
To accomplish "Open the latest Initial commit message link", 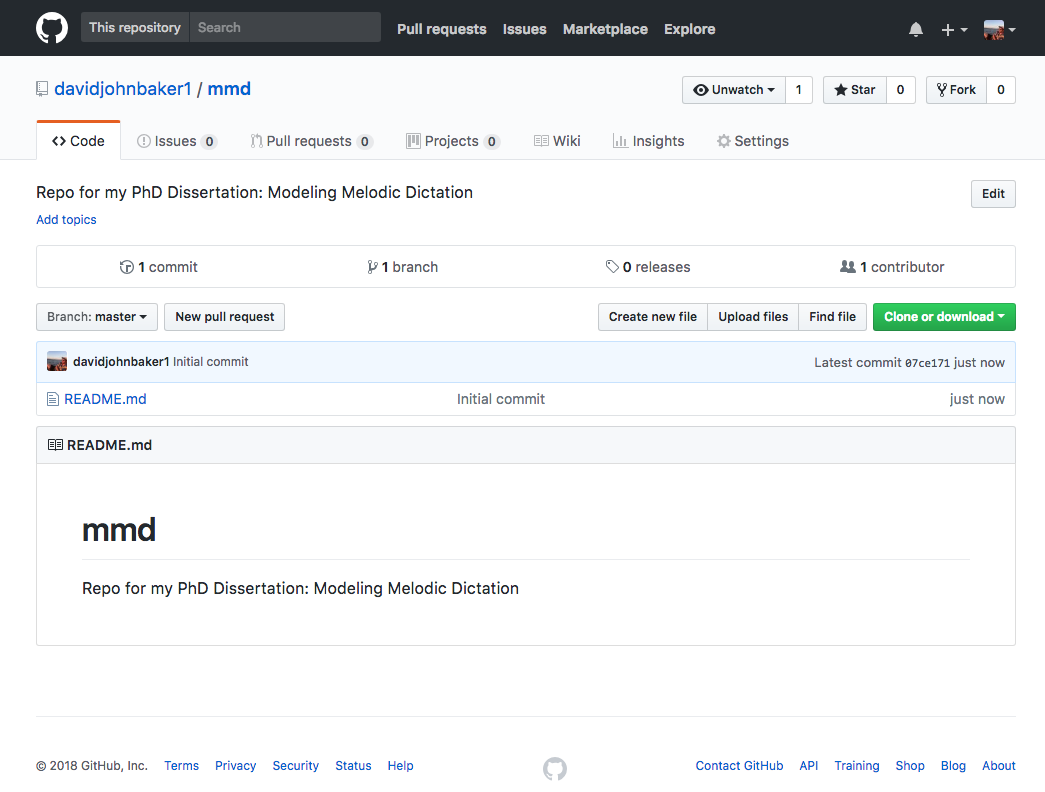I will click(x=211, y=361).
